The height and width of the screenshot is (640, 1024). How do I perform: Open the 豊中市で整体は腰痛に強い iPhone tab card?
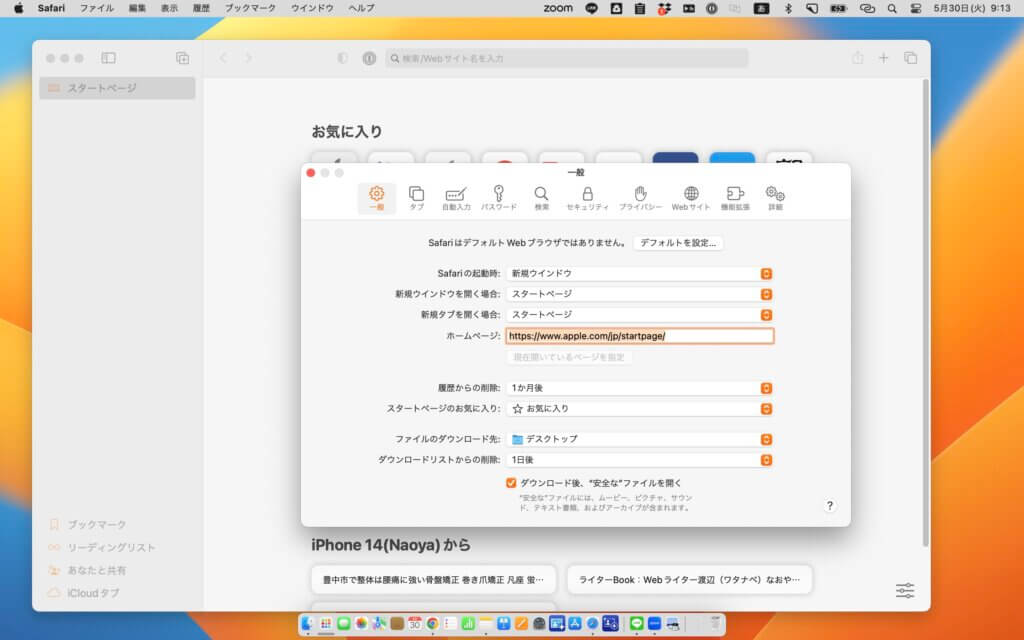point(434,579)
